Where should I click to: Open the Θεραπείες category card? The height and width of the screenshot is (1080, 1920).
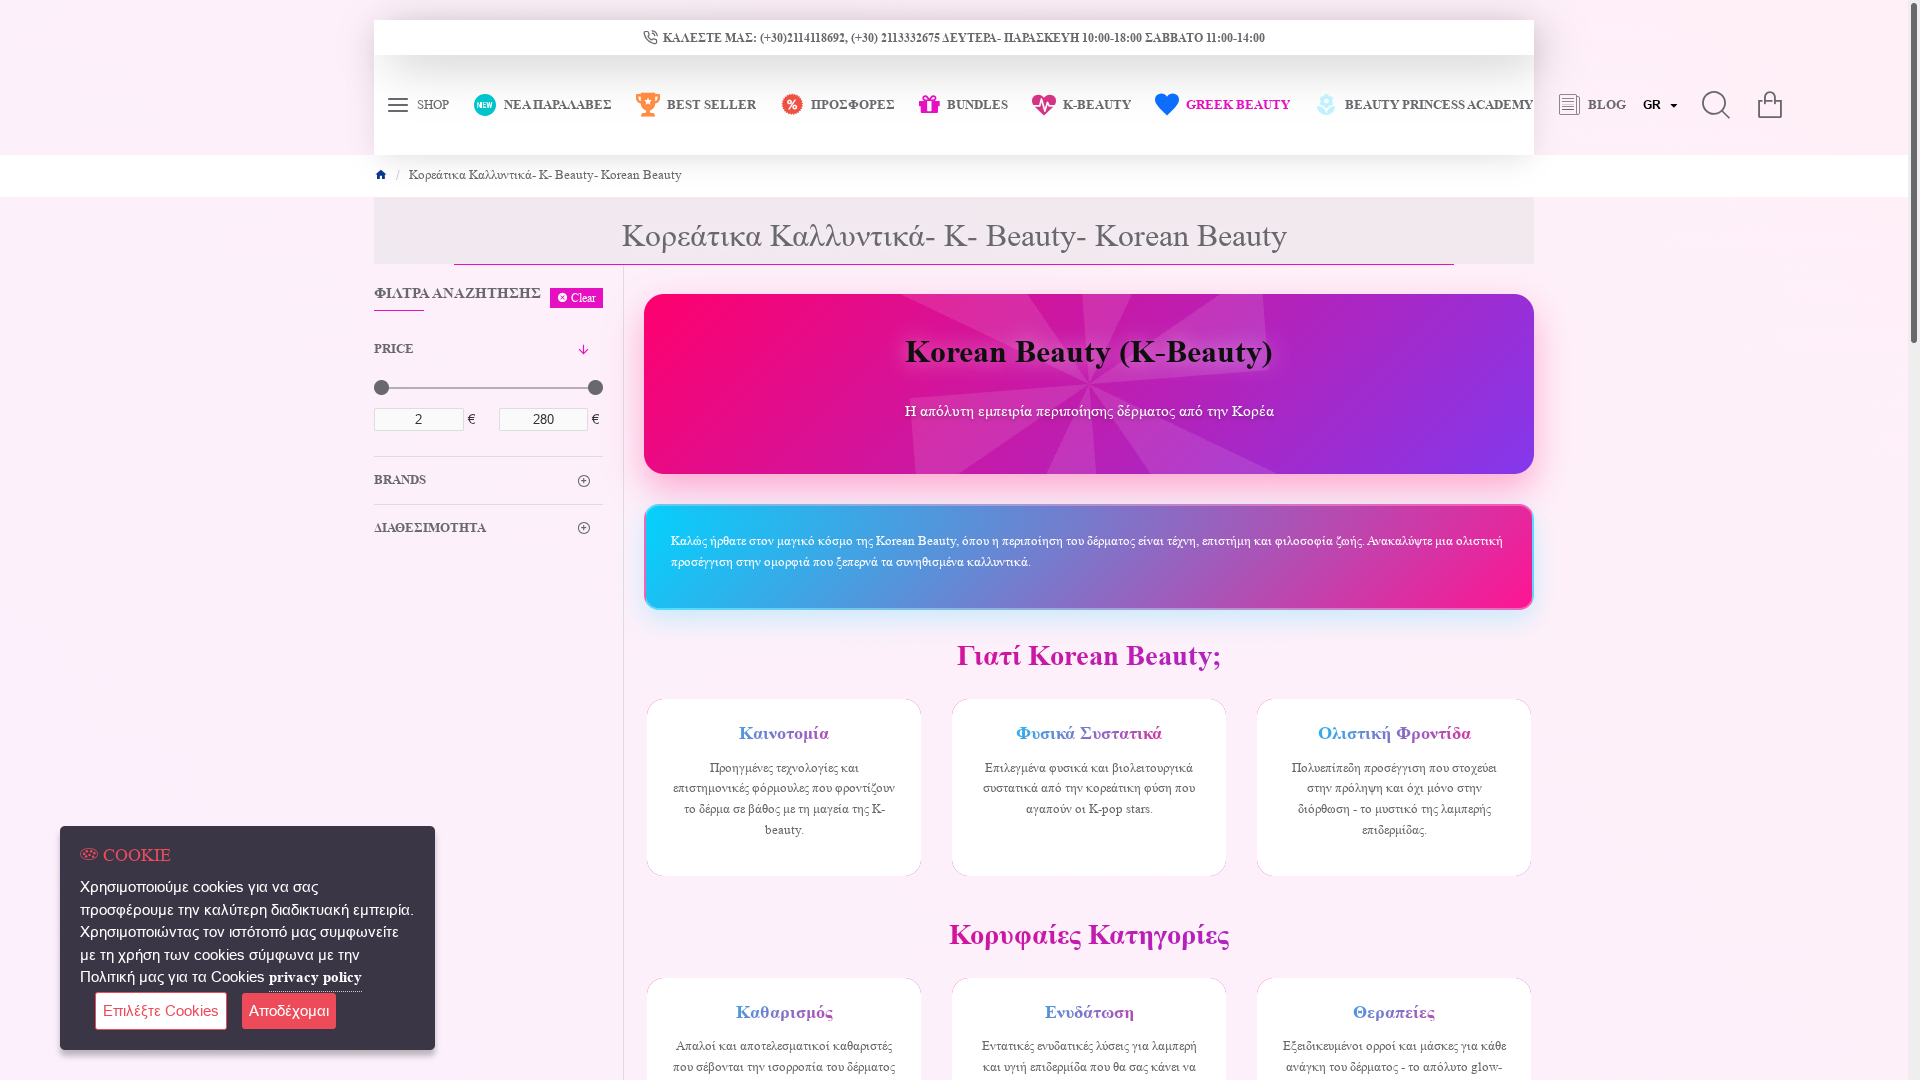tap(1394, 1029)
